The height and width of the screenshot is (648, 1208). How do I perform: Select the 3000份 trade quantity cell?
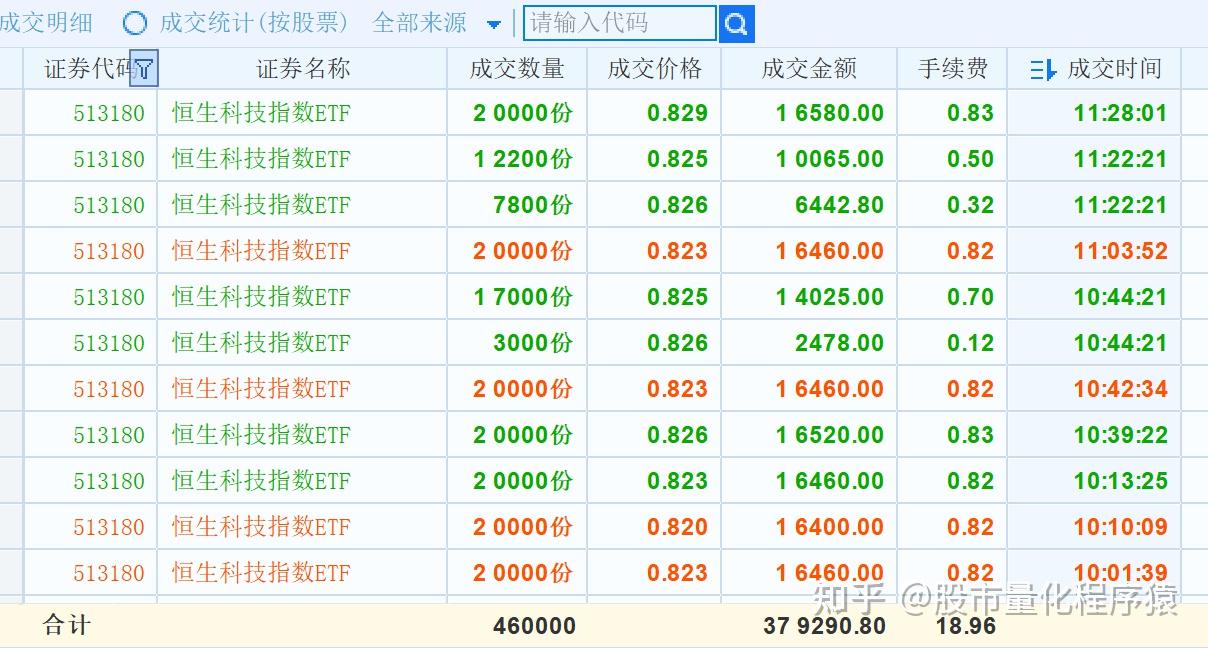tap(532, 343)
